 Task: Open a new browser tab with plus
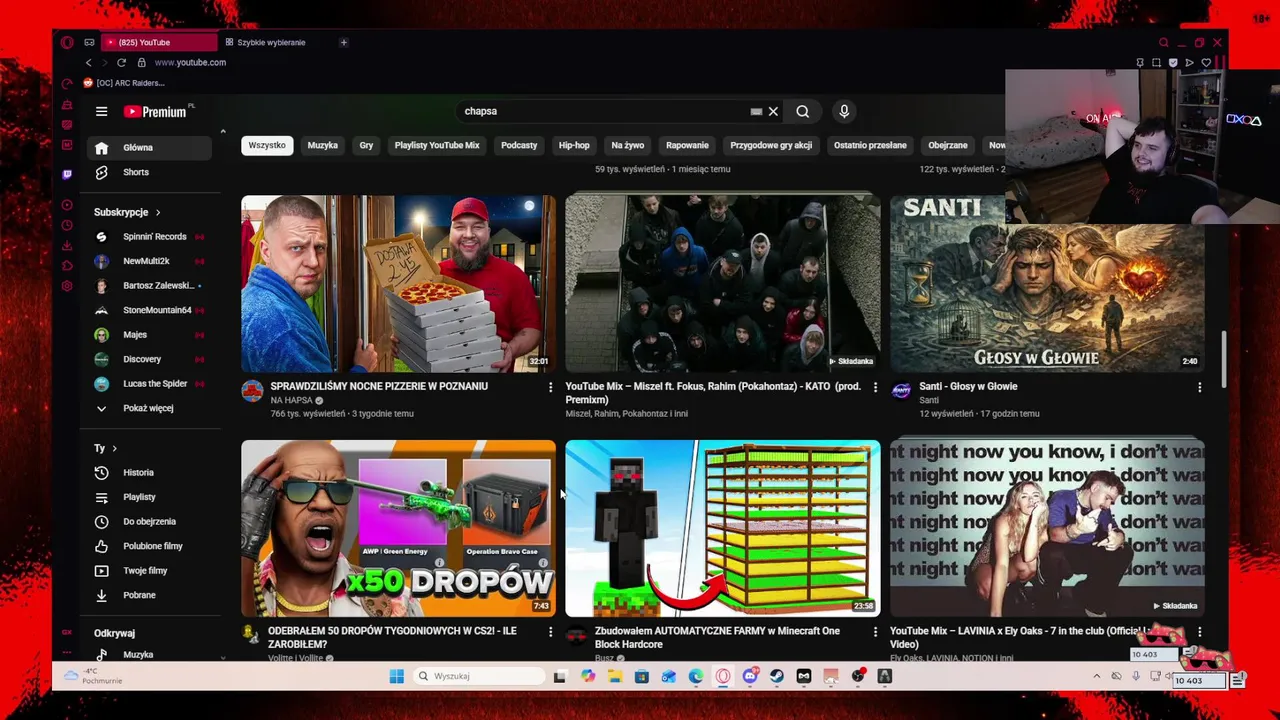[x=343, y=42]
